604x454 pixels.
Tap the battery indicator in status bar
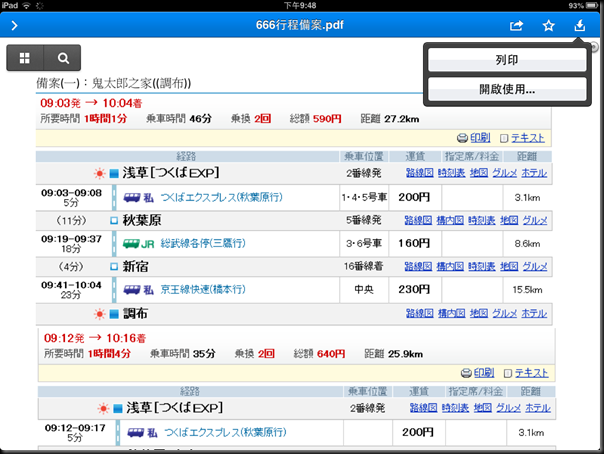pyautogui.click(x=592, y=5)
